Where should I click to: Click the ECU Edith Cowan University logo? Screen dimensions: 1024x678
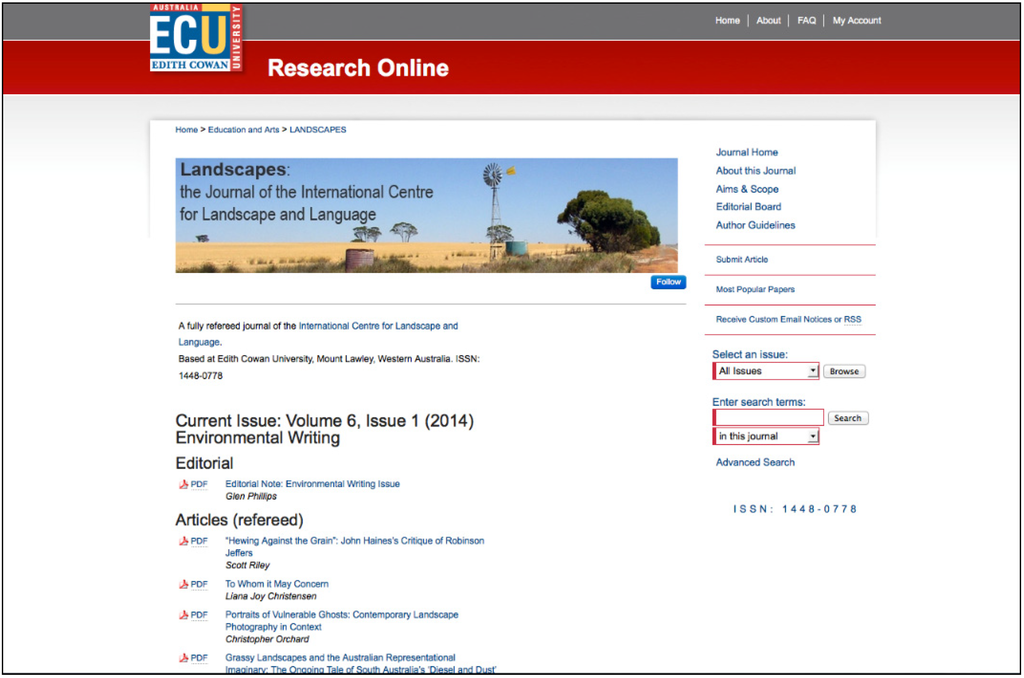point(196,38)
